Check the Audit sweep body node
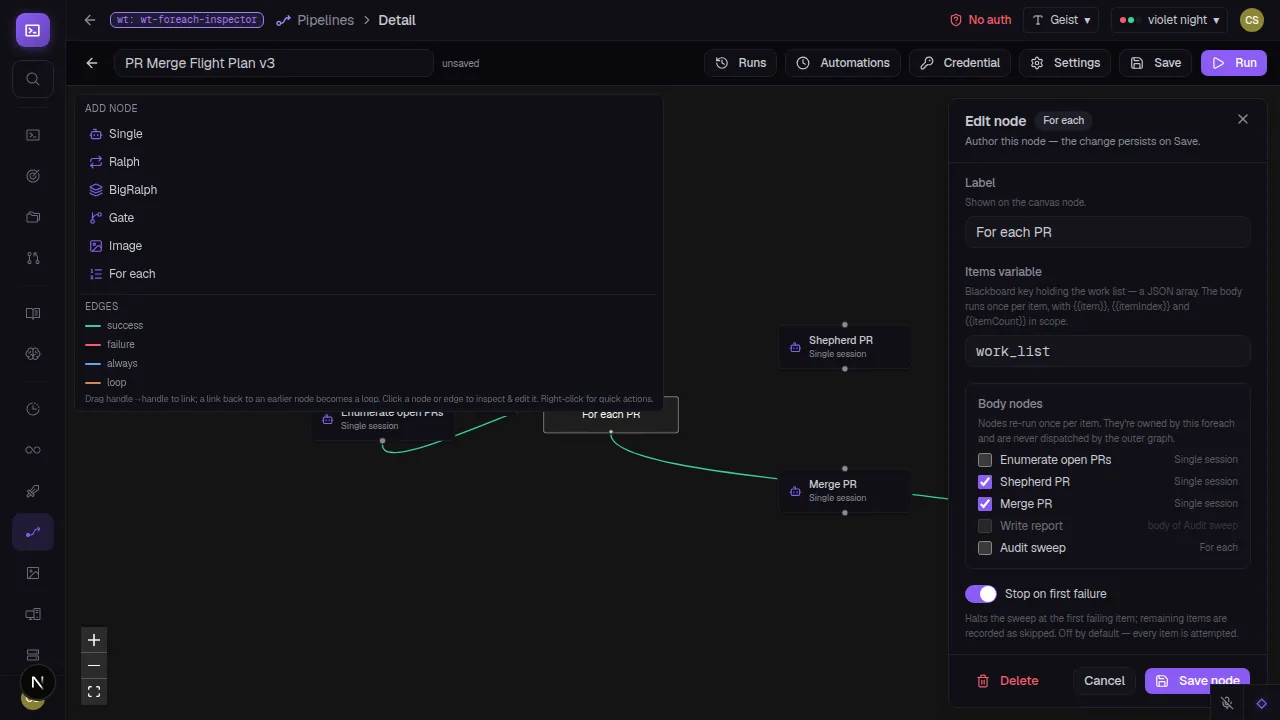 [x=985, y=548]
